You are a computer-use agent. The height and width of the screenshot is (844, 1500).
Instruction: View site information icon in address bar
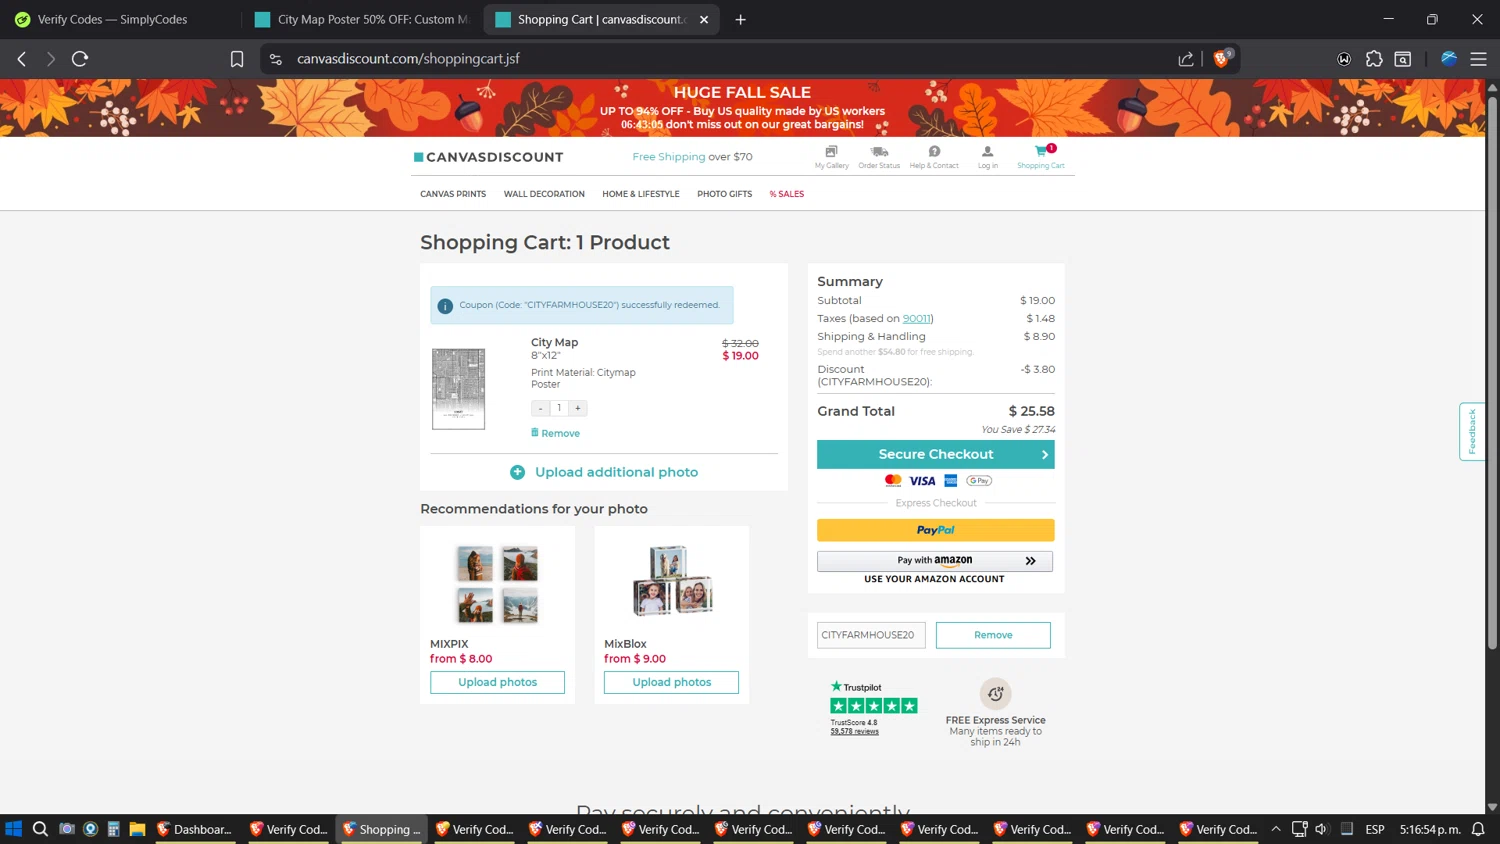point(276,59)
